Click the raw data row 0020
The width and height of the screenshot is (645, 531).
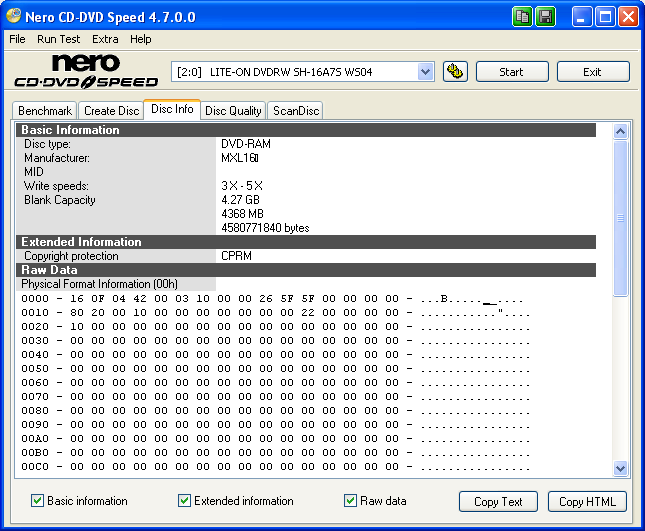tap(275, 327)
